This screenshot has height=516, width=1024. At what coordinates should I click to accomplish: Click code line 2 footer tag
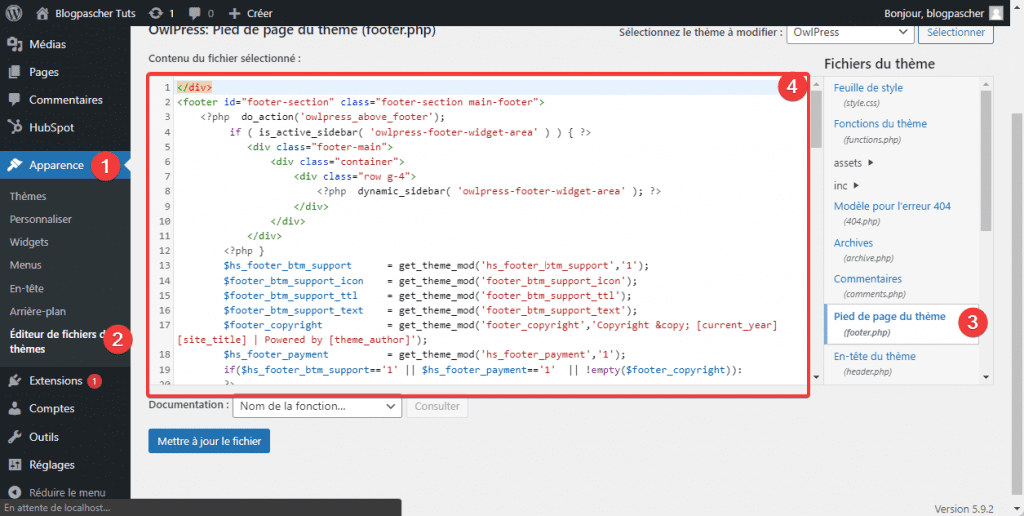point(361,102)
